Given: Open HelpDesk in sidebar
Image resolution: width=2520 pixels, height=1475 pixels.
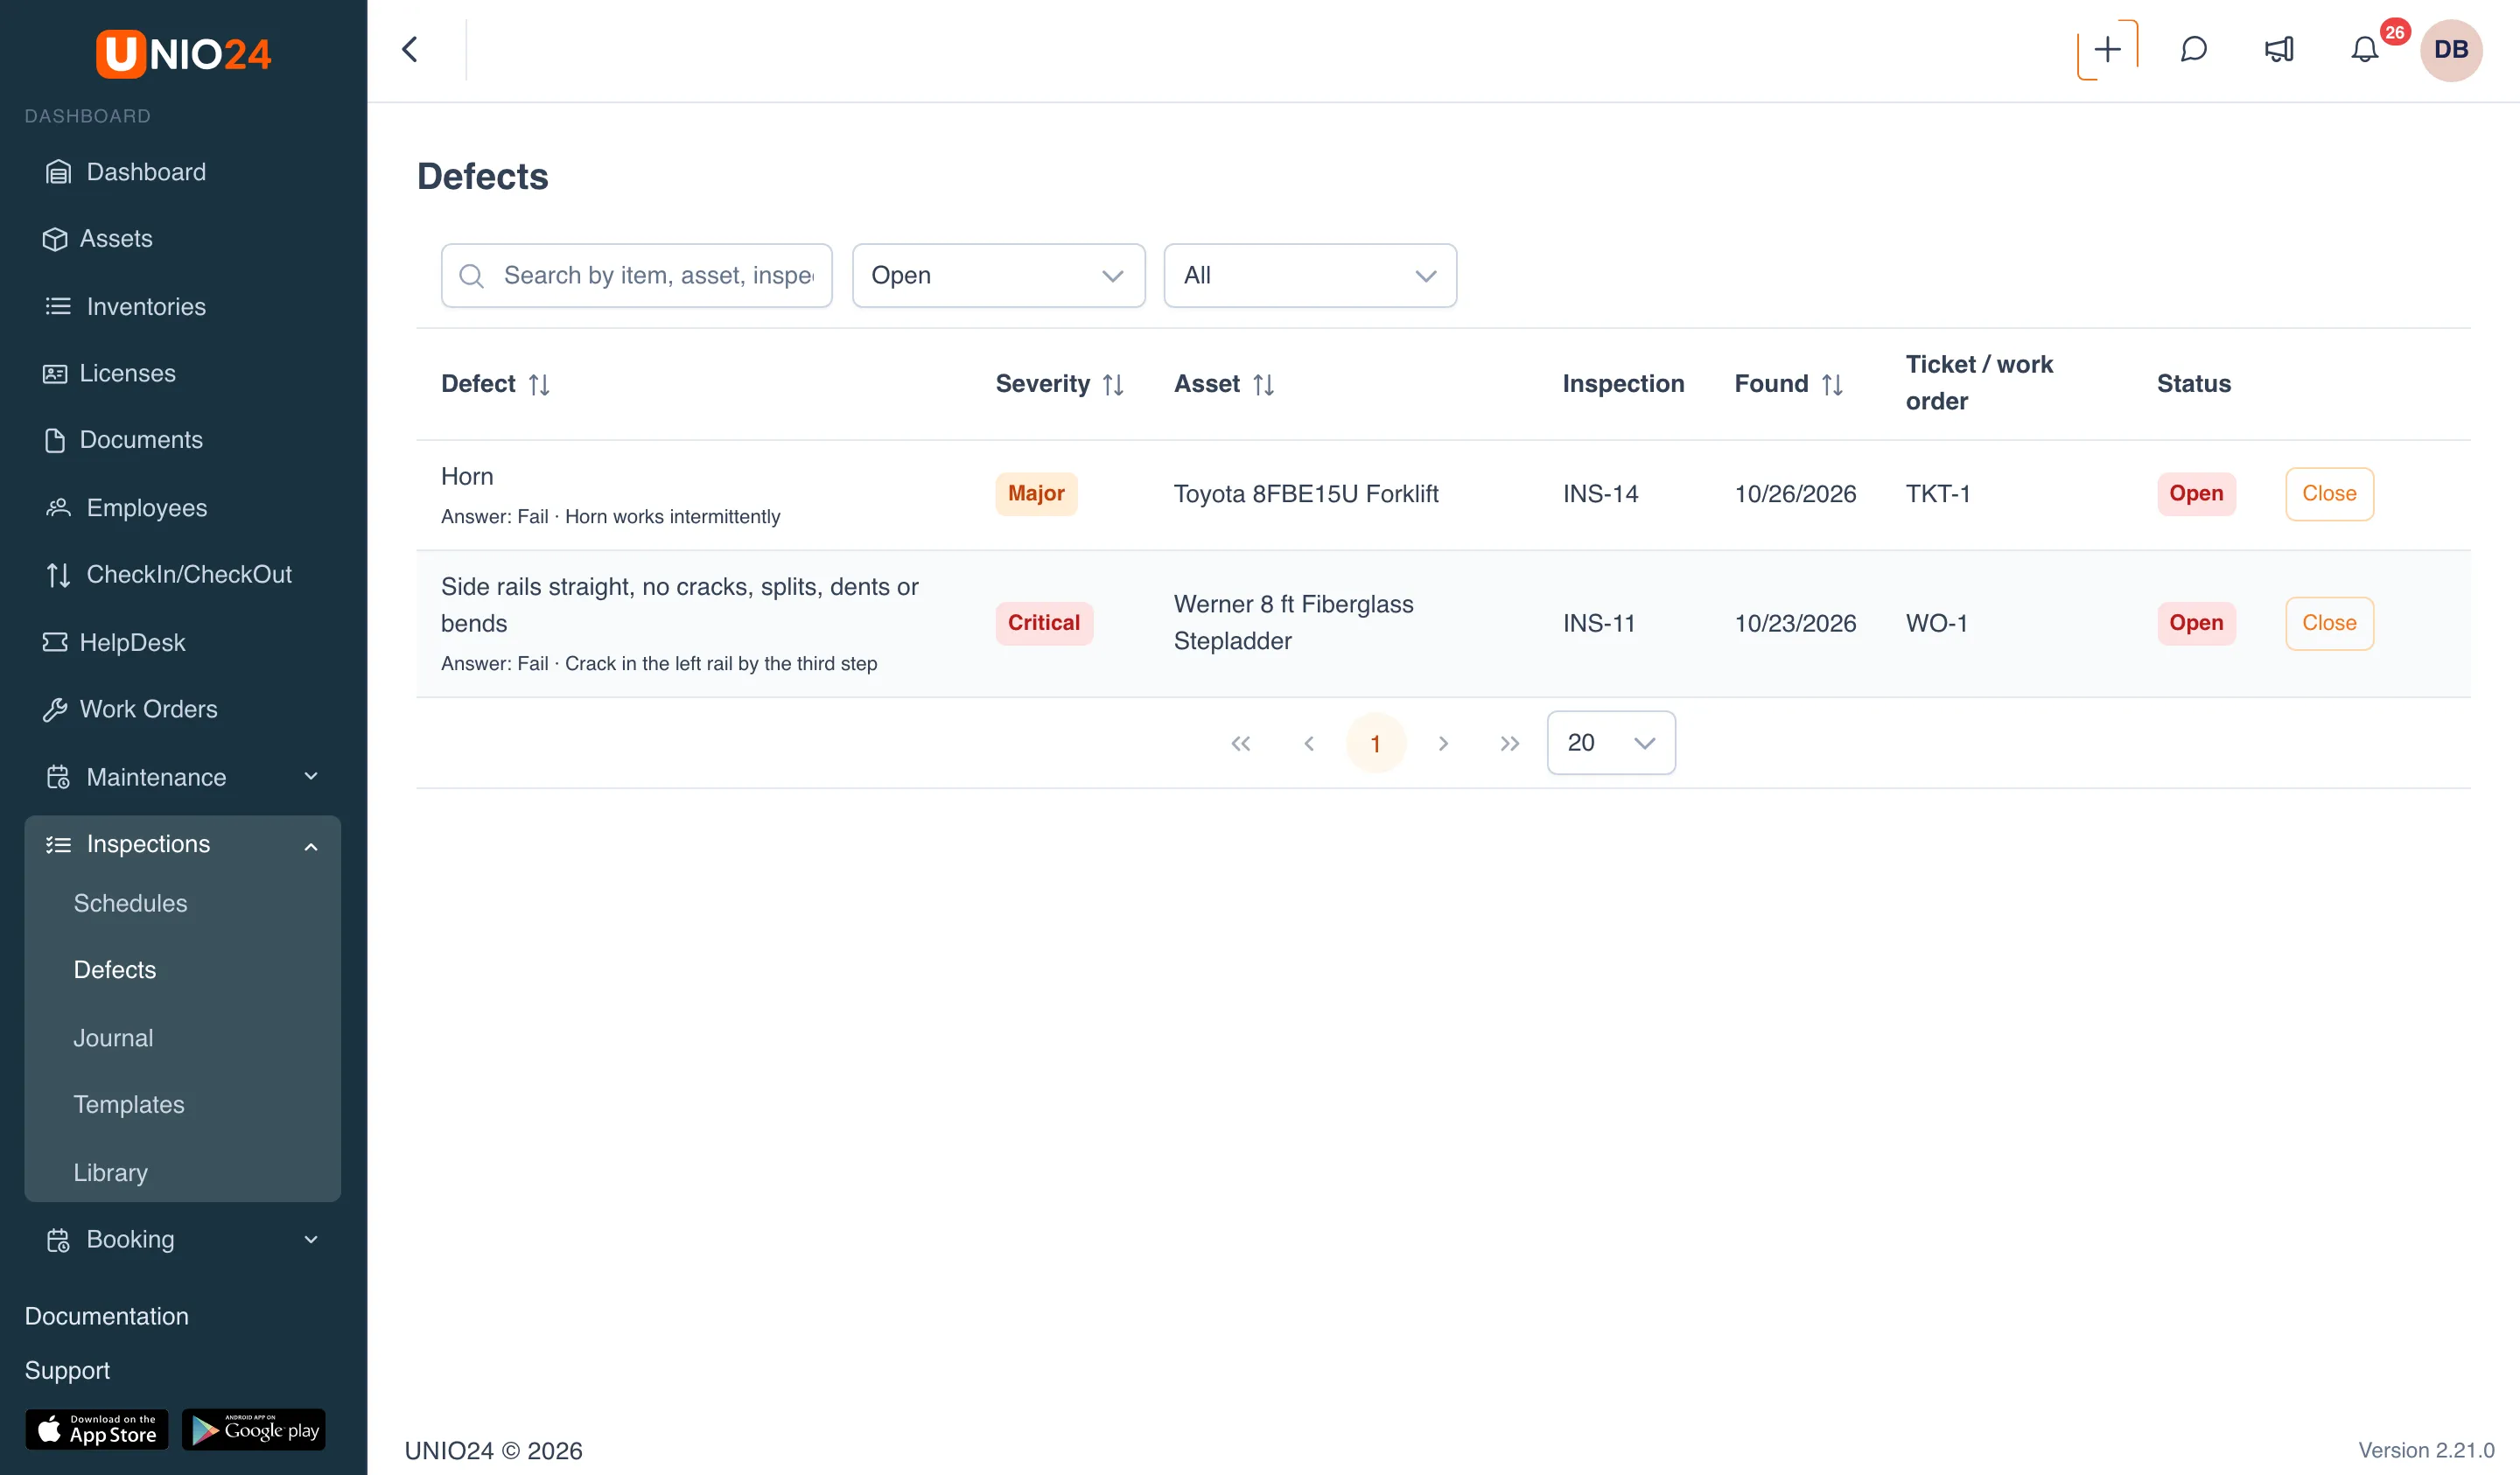Looking at the screenshot, I should click(183, 642).
